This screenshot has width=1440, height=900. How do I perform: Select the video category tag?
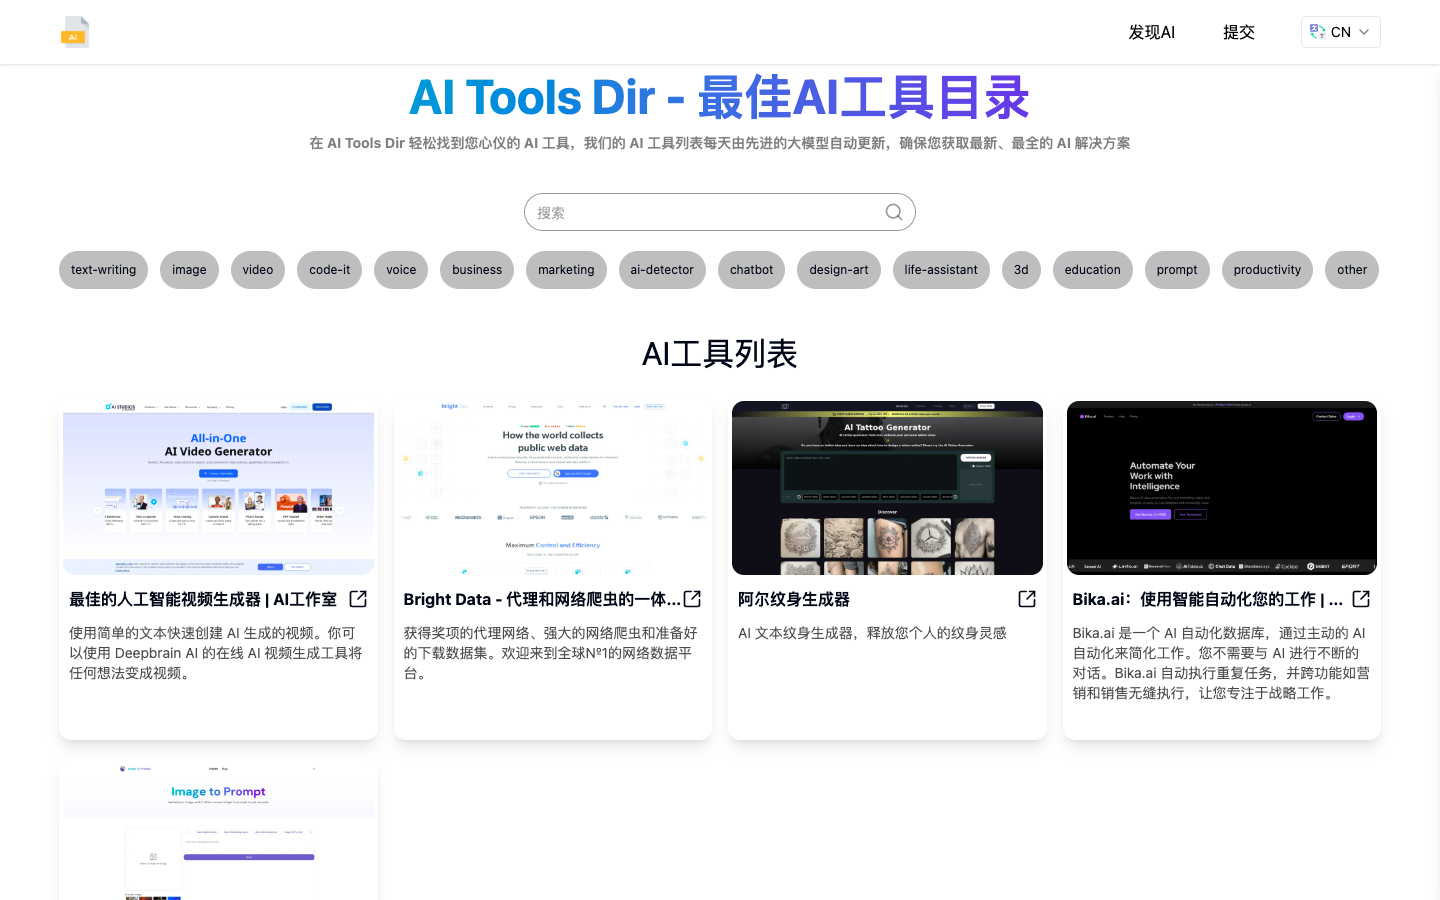[258, 270]
